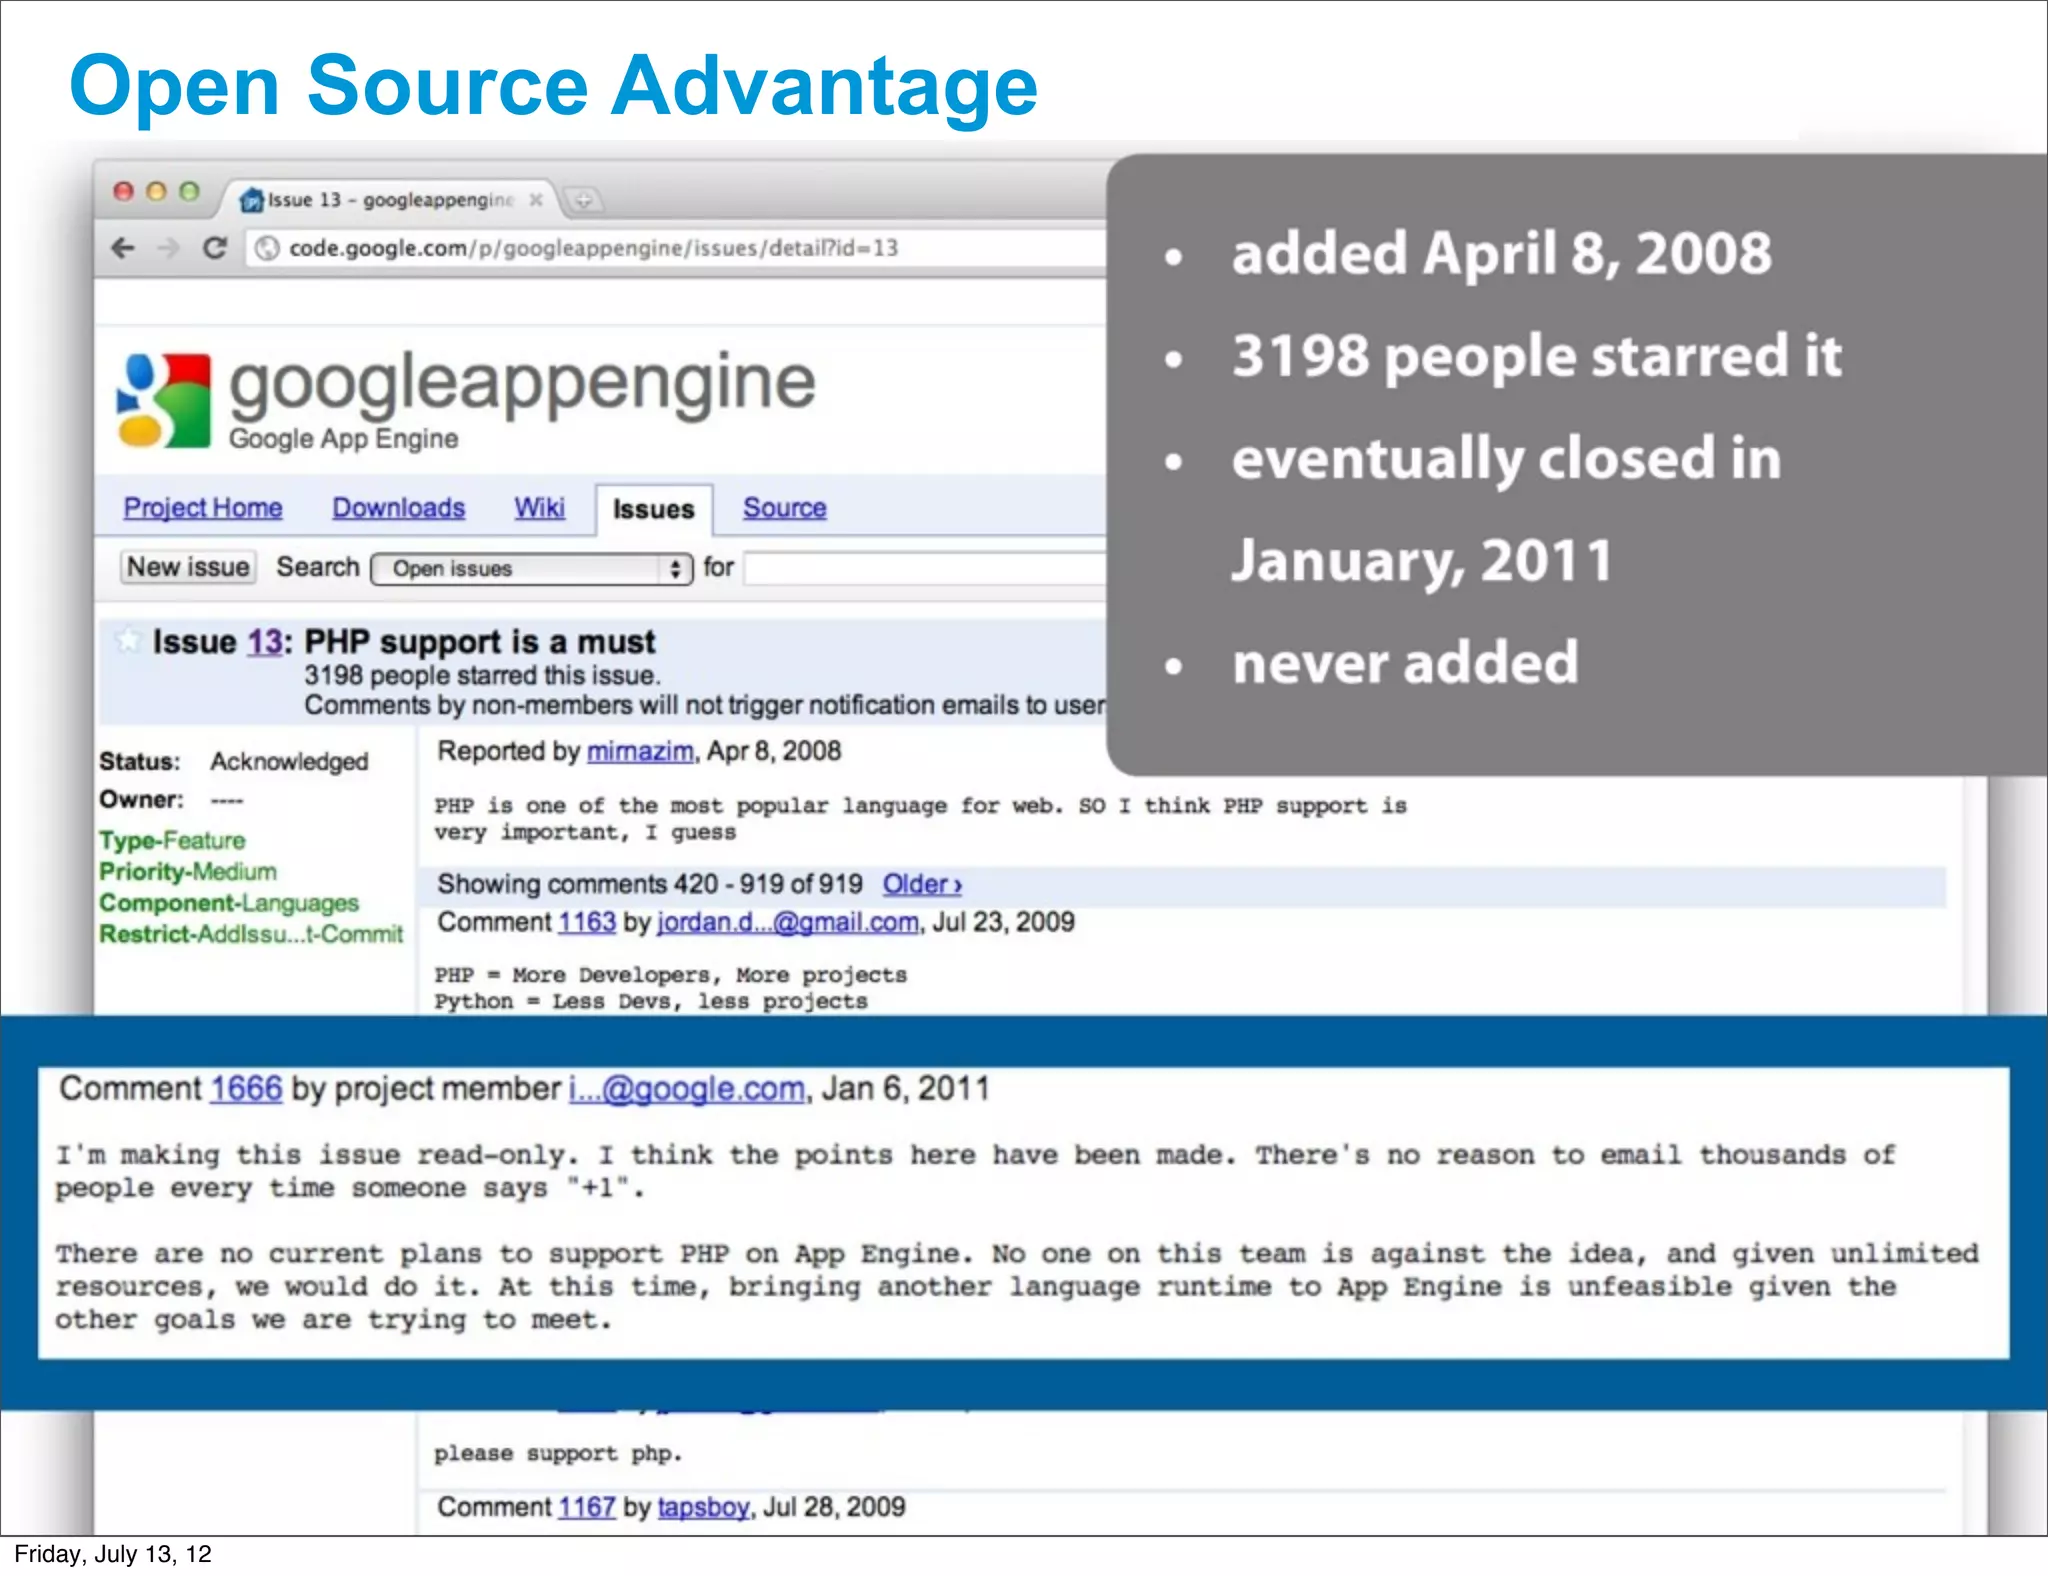Click '3198 people starred this issue.' text

pos(482,675)
